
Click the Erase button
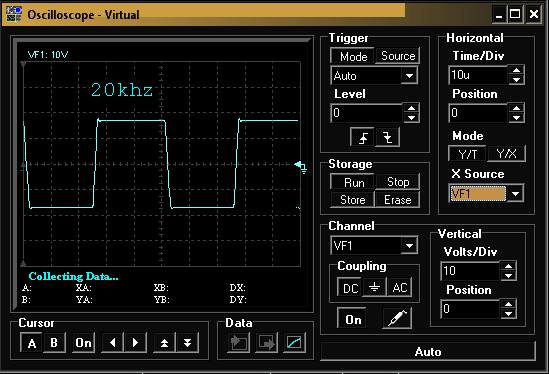click(398, 200)
